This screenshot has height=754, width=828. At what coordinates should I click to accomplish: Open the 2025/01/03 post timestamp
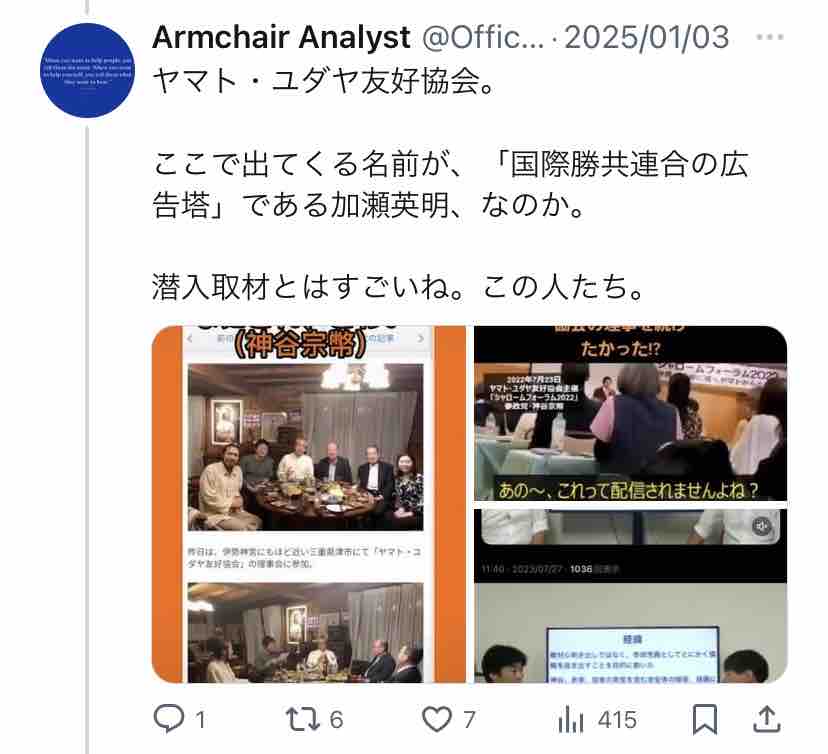[x=646, y=37]
